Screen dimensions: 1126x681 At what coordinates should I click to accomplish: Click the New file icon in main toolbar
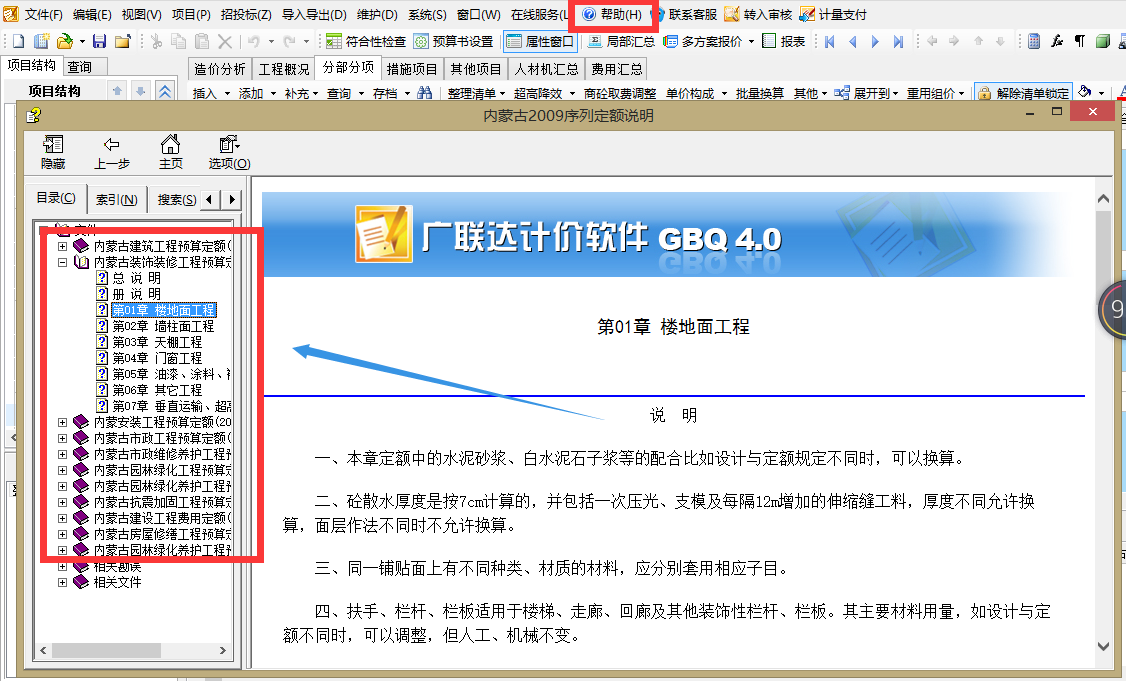click(x=19, y=42)
